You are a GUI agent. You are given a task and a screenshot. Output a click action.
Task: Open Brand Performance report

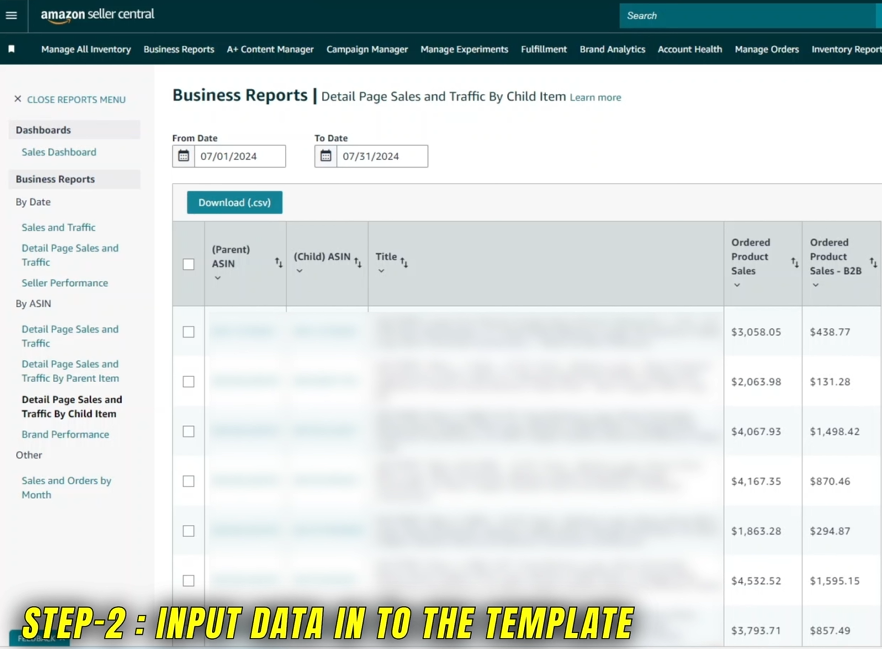pos(65,434)
